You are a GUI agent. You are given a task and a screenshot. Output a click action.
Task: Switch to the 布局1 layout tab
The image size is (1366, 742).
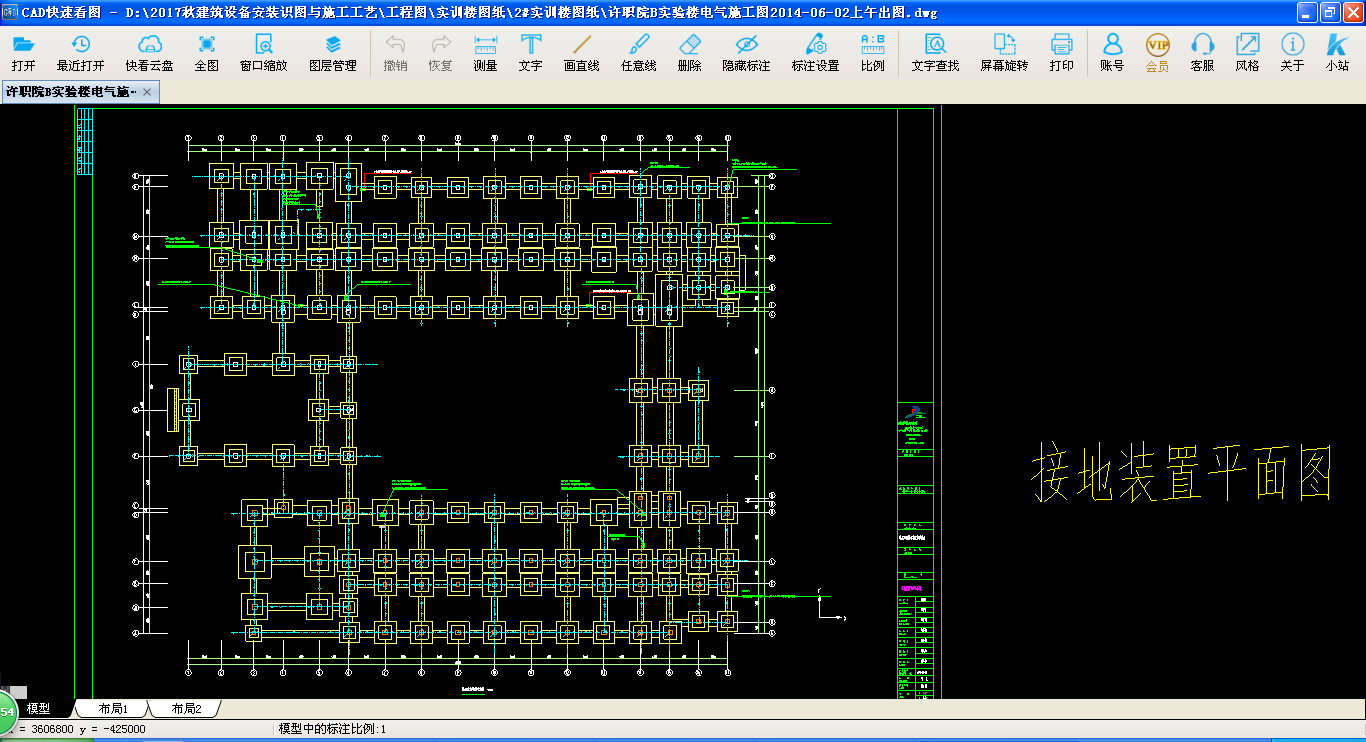[110, 708]
